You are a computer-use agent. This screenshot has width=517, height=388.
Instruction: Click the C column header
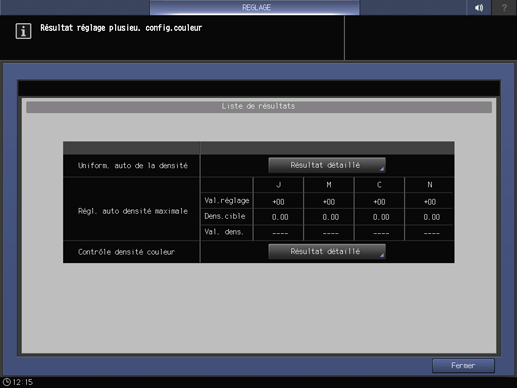379,185
